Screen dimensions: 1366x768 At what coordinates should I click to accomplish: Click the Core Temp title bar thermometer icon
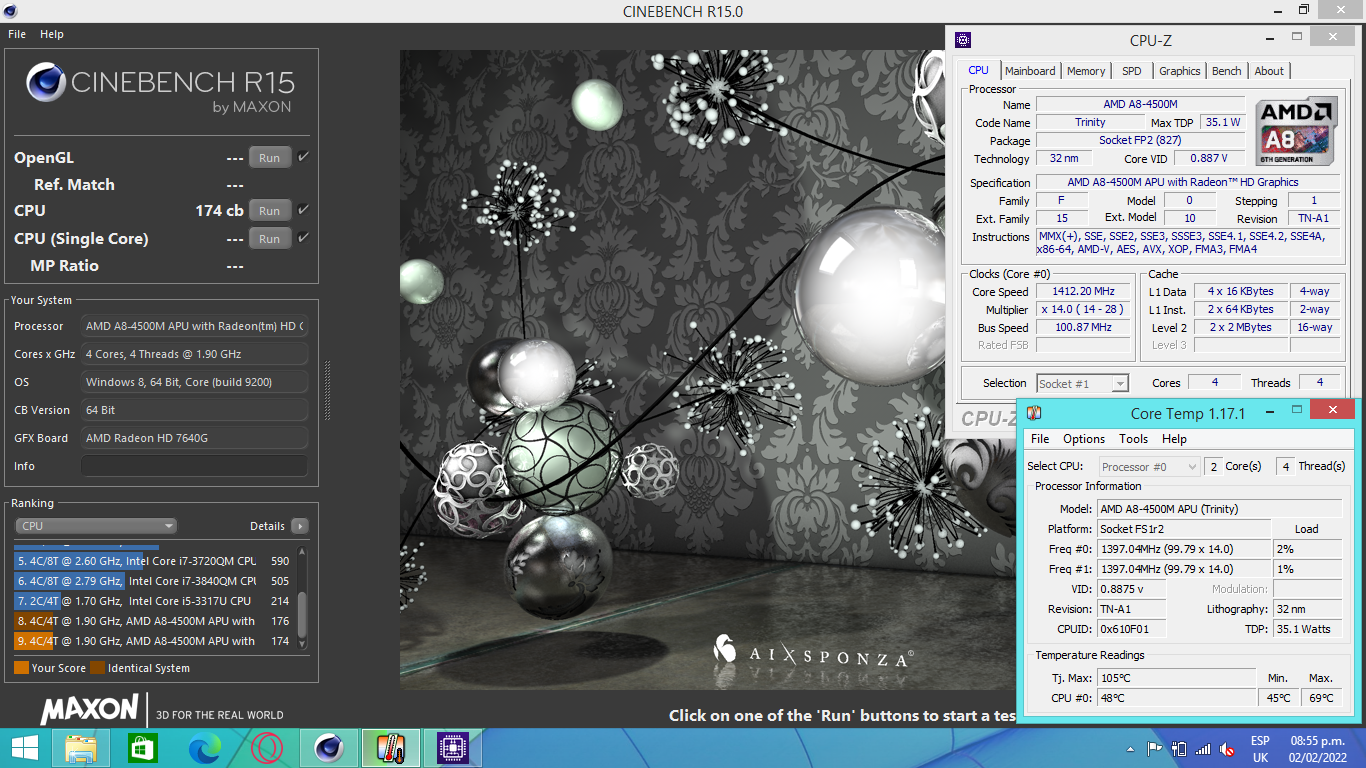[x=1034, y=412]
